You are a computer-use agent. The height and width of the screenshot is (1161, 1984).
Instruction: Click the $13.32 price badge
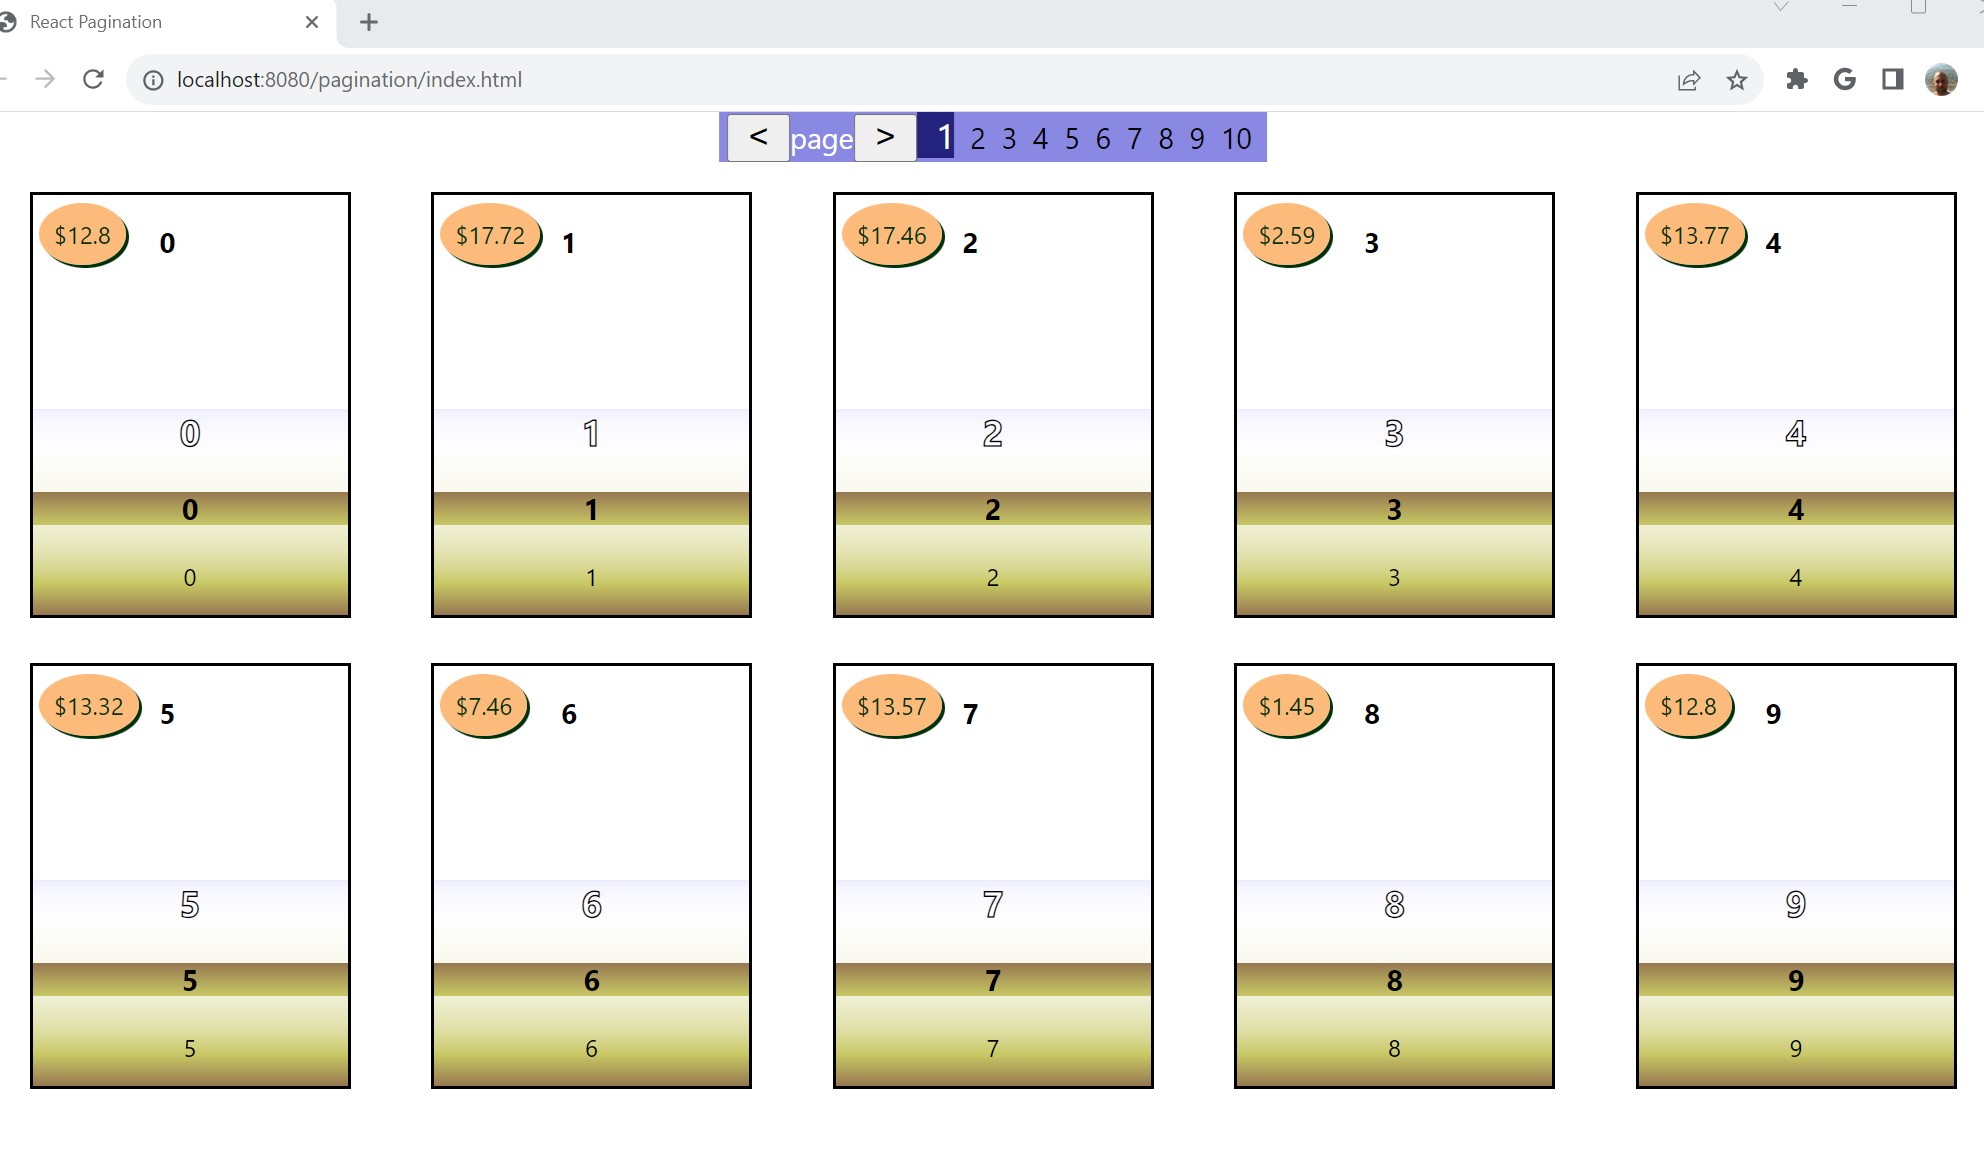pyautogui.click(x=90, y=707)
